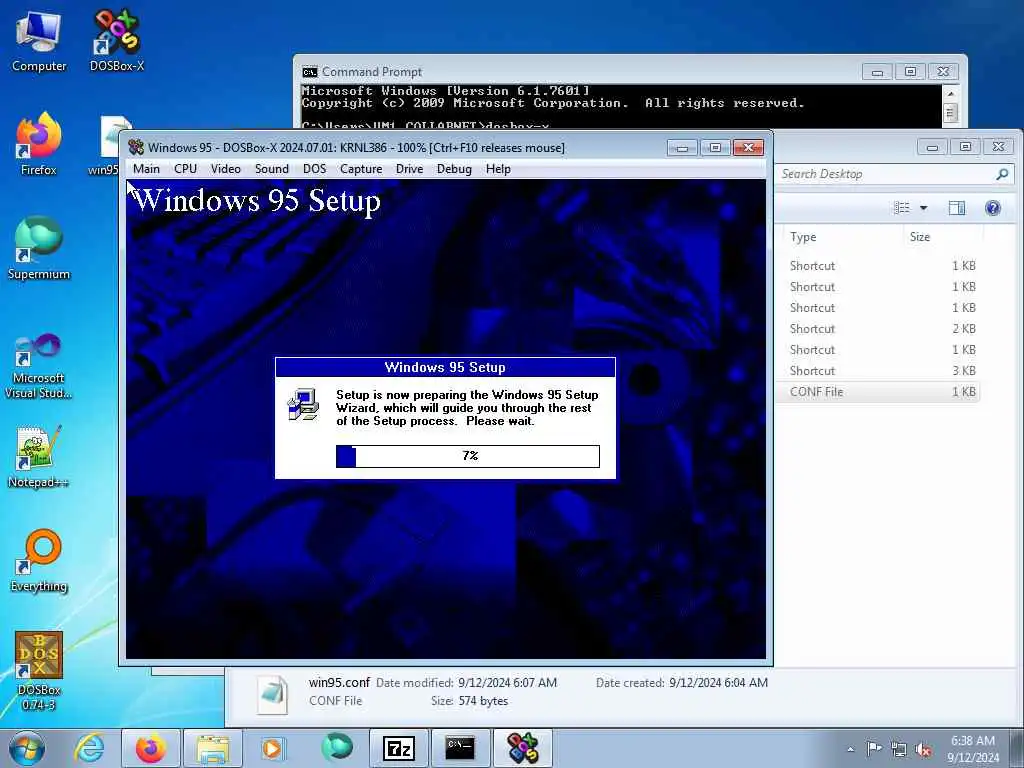Open the Firefox desktop shortcut

point(39,144)
